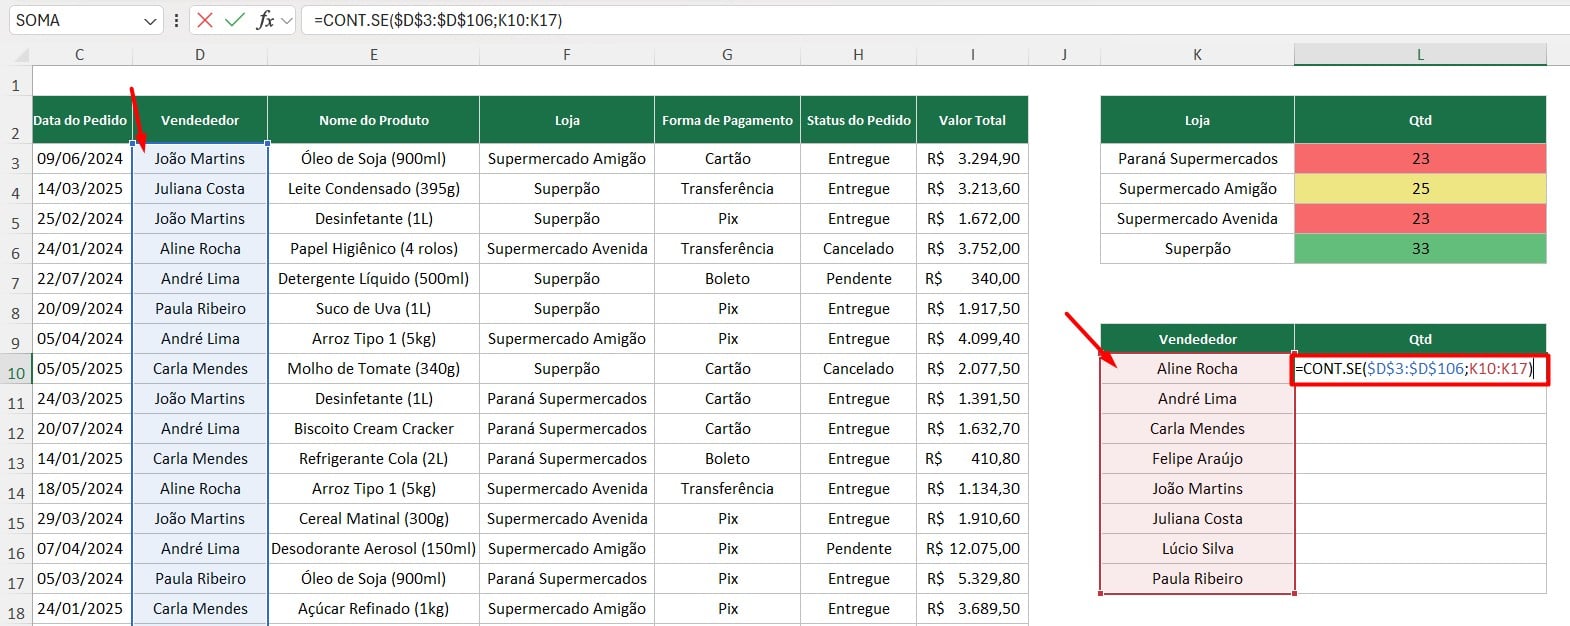Select column K header
The height and width of the screenshot is (626, 1570).
tap(1197, 55)
